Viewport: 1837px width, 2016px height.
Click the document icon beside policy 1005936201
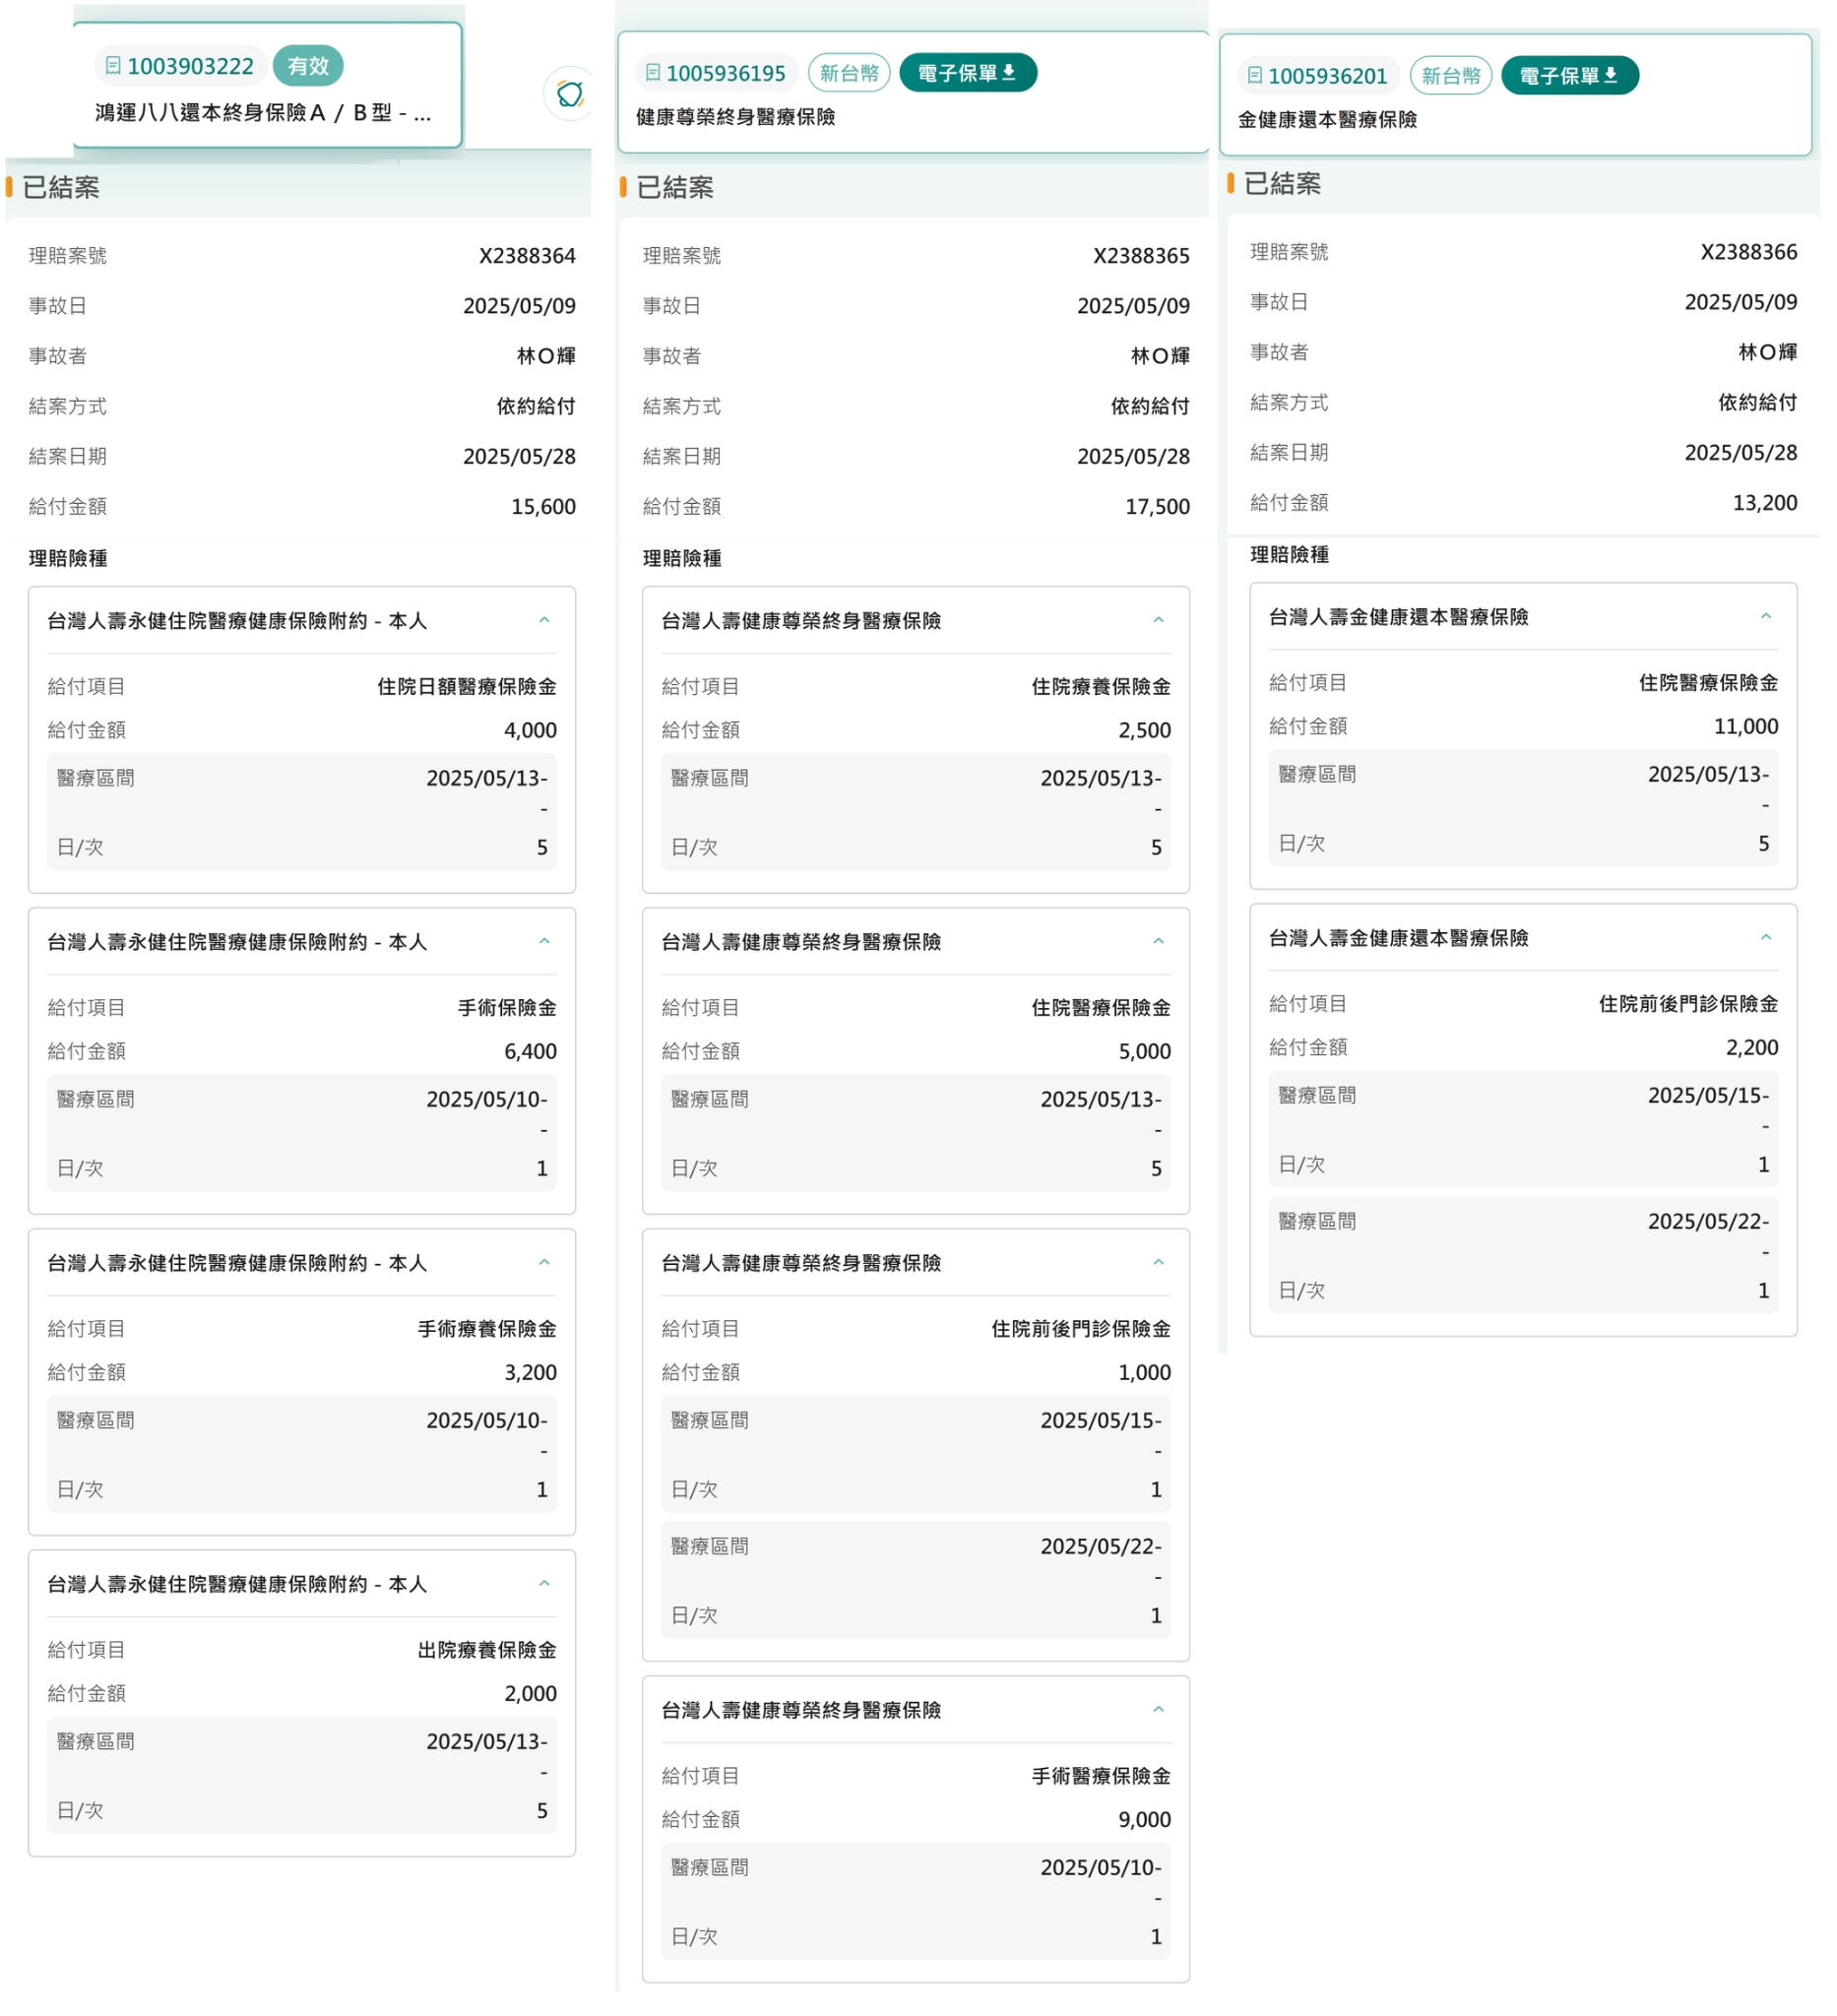(x=1254, y=76)
